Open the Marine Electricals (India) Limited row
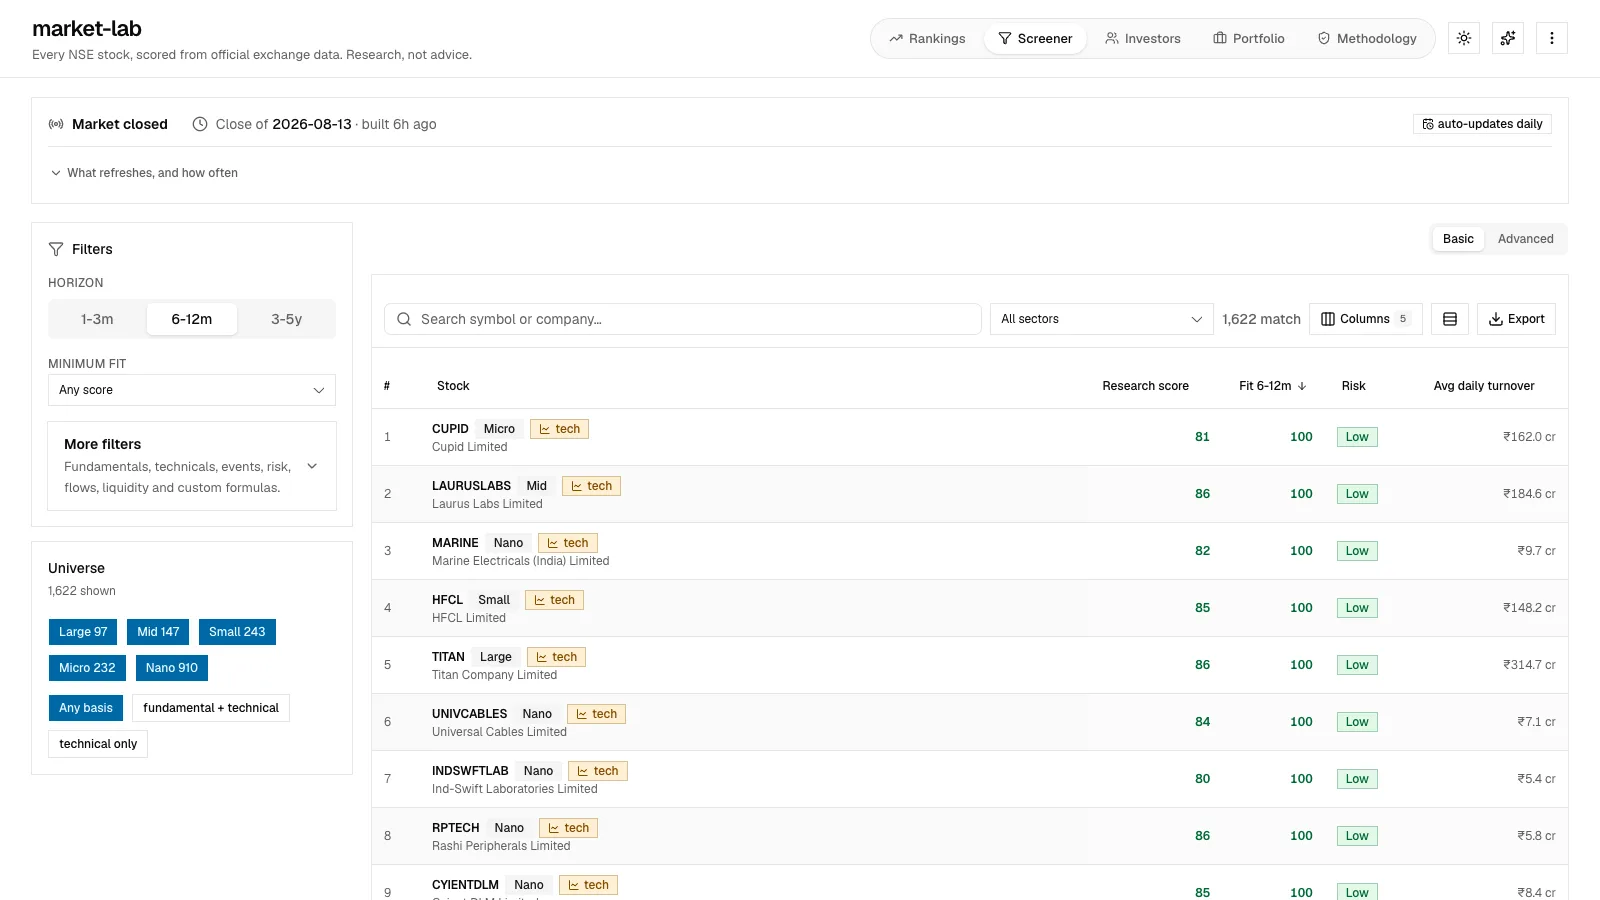 coord(970,551)
